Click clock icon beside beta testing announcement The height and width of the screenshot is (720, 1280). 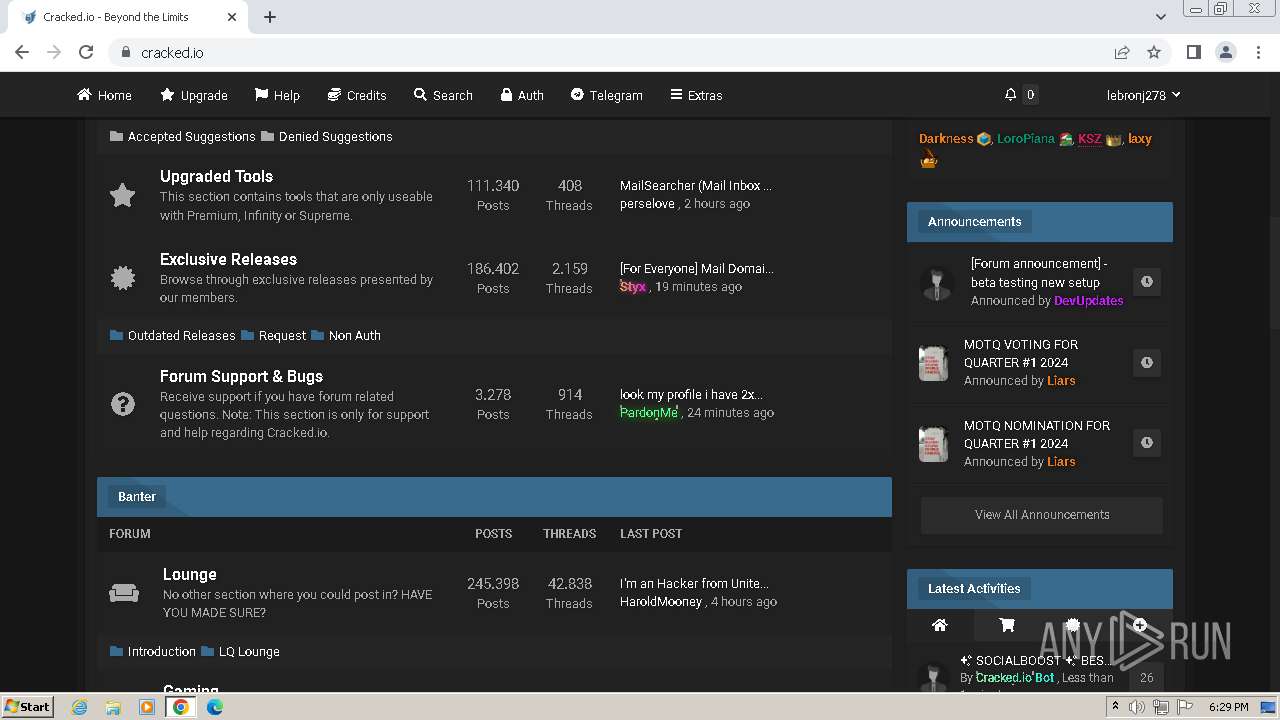coord(1147,282)
